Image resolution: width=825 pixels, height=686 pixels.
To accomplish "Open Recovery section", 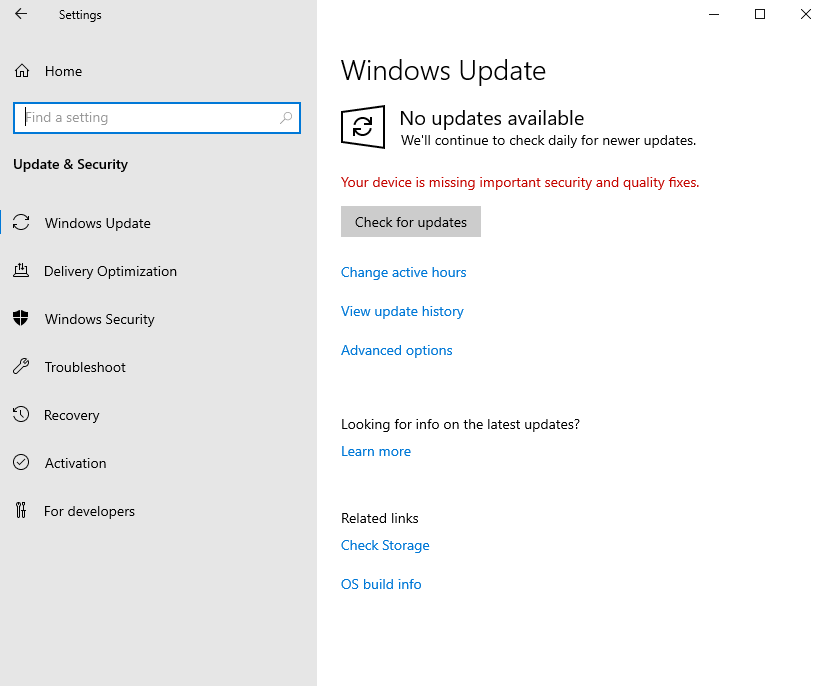I will [72, 415].
